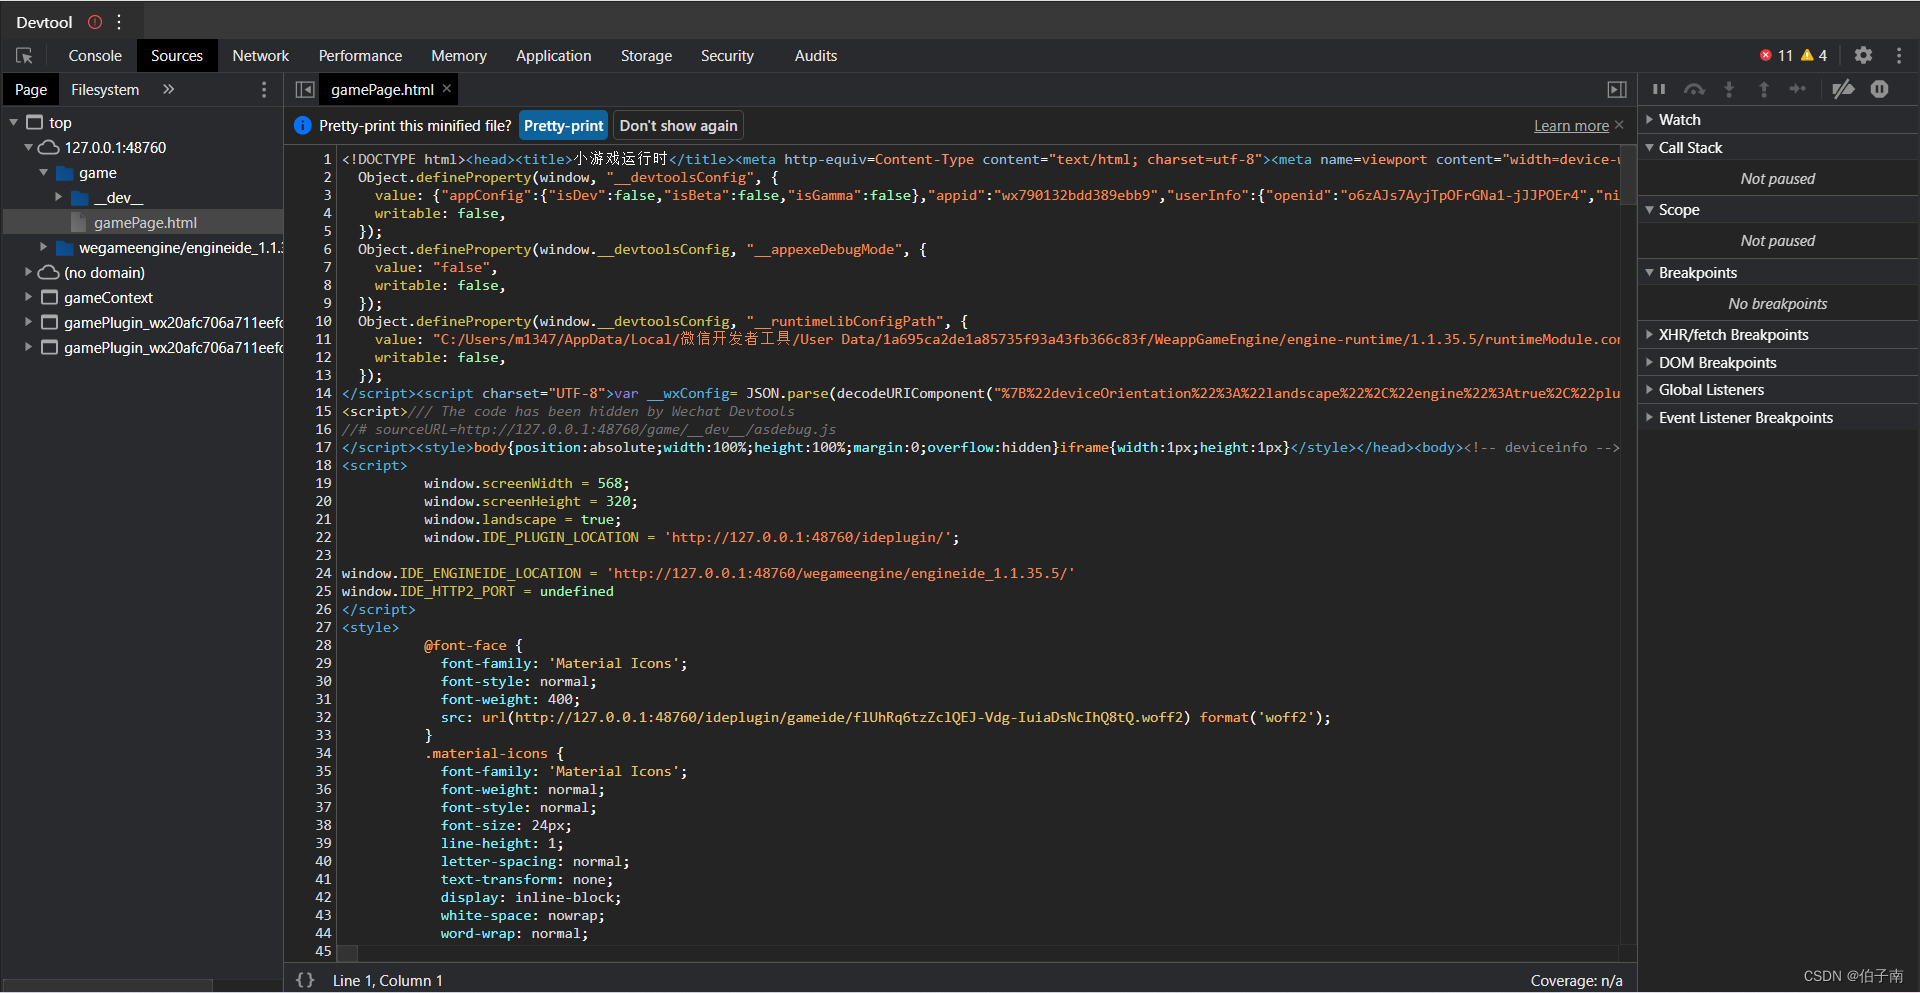This screenshot has height=993, width=1920.
Task: Expand the gameContext frame node
Action: coord(29,298)
